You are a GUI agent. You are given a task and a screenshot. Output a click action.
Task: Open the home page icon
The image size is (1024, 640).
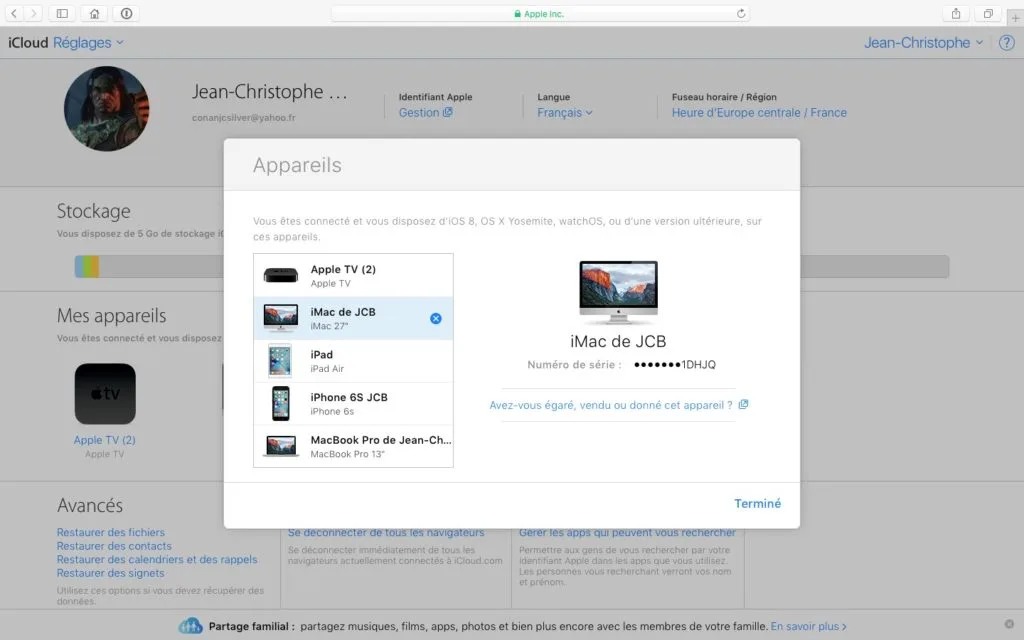tap(95, 13)
